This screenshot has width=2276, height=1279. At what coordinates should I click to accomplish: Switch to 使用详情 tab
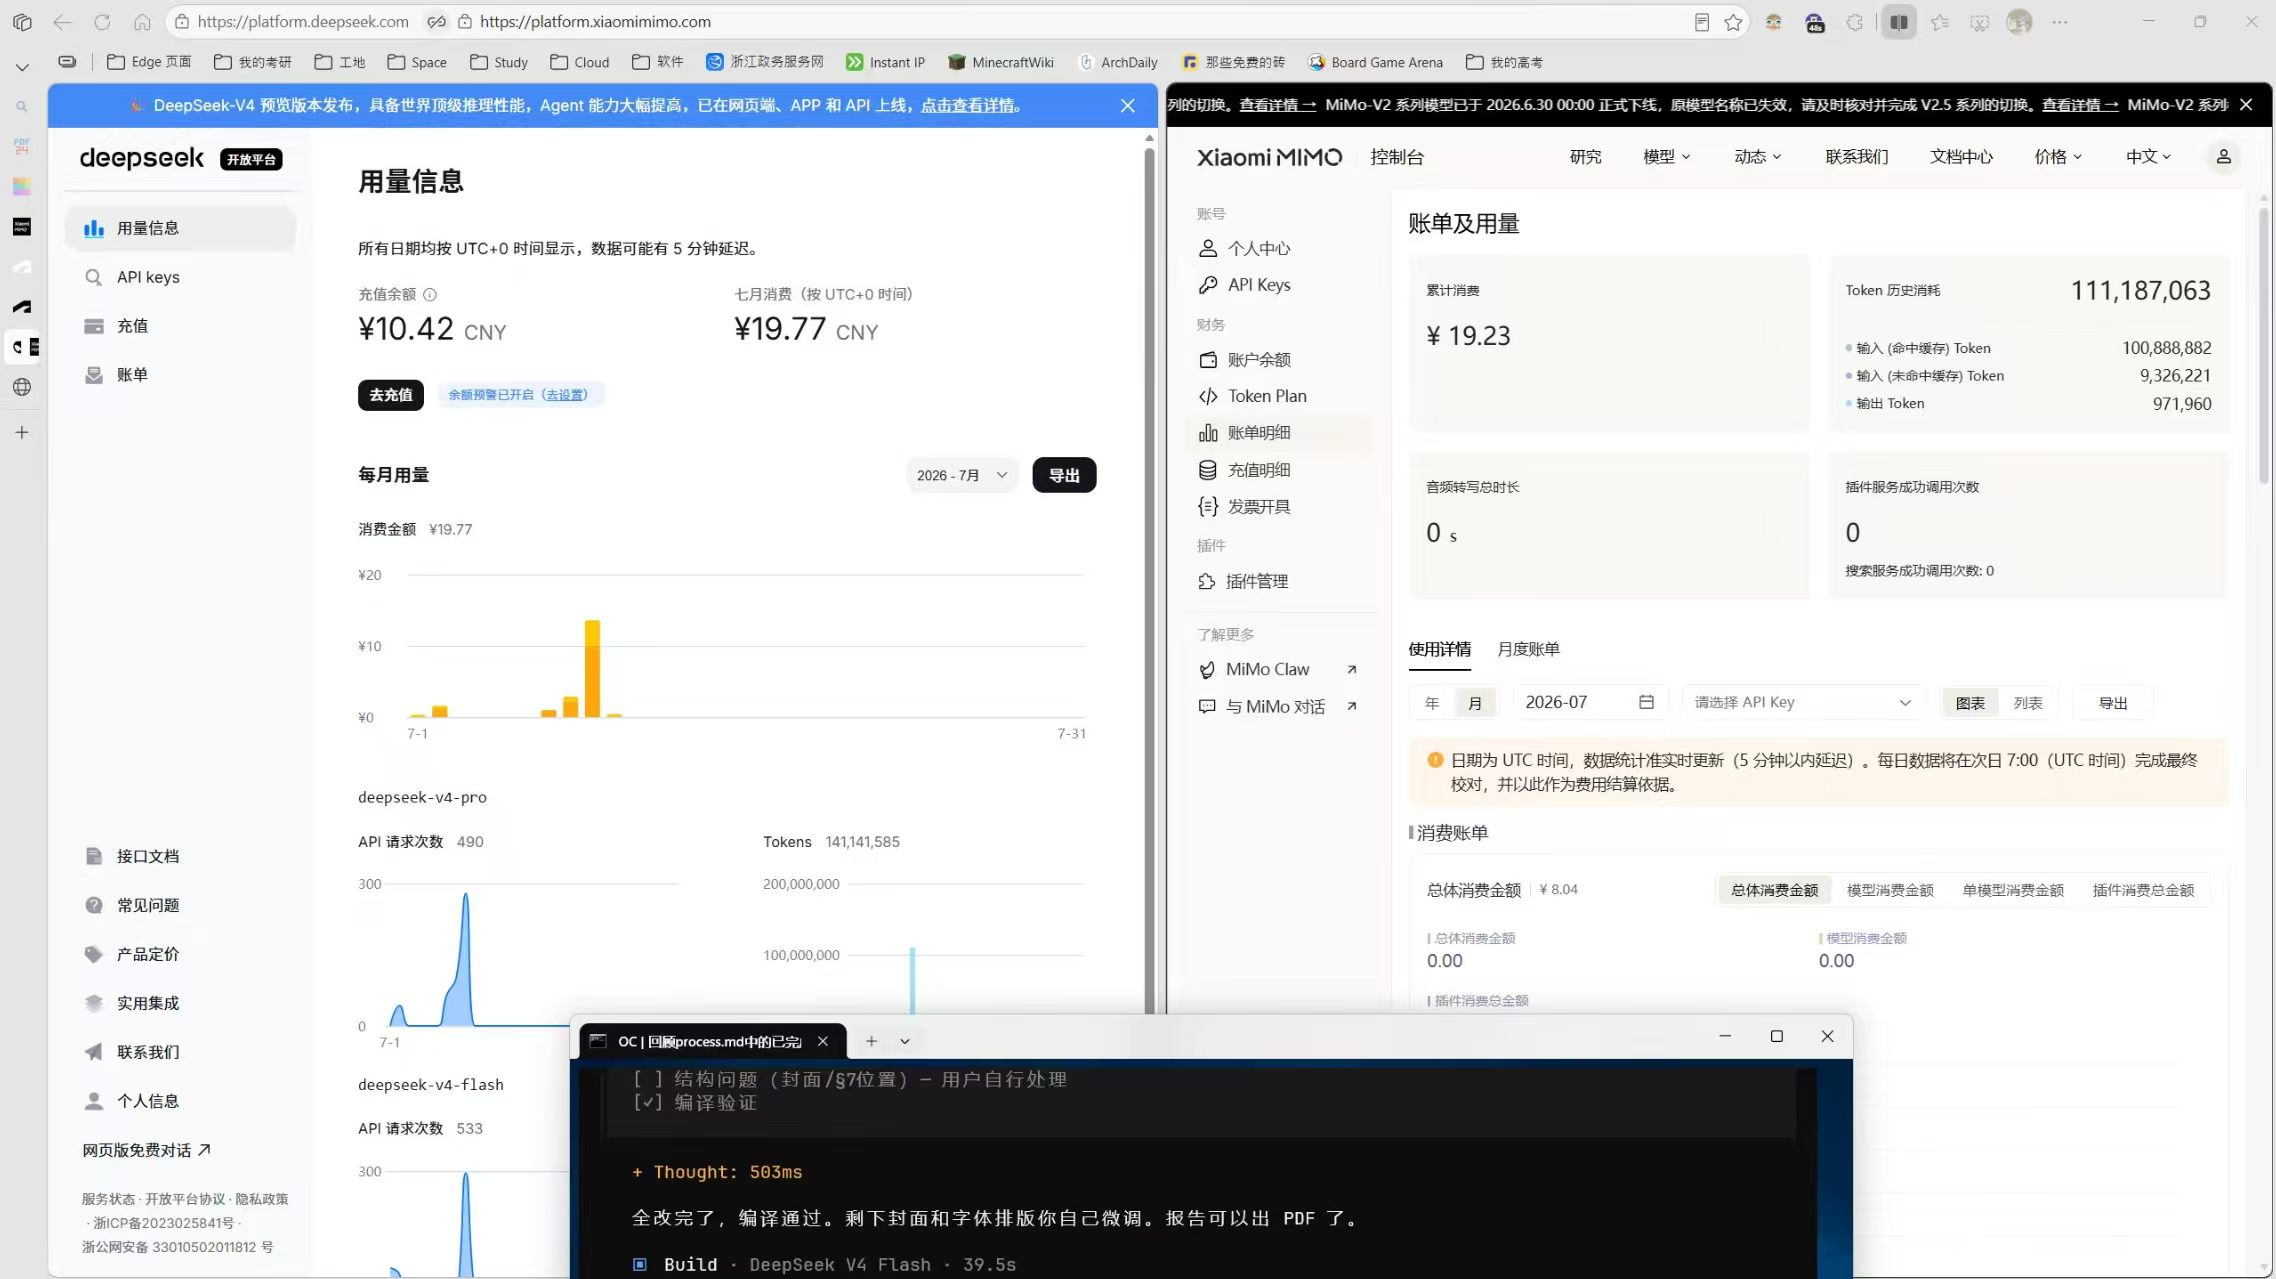tap(1439, 649)
